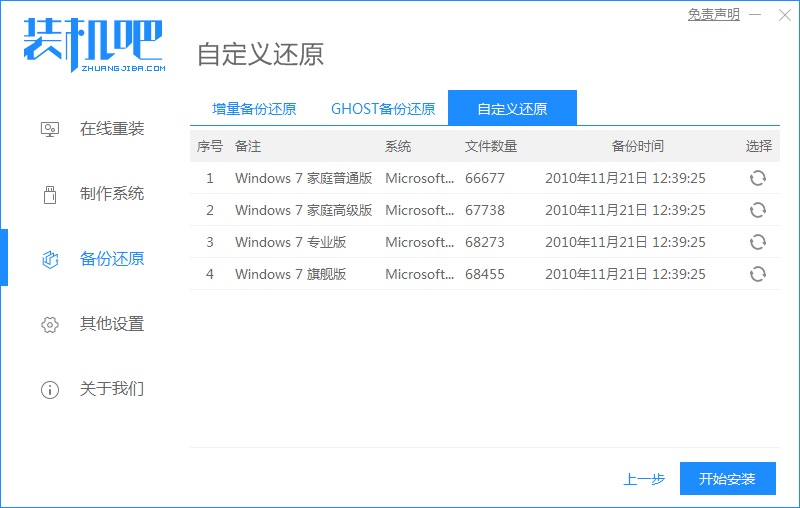This screenshot has height=508, width=800.
Task: Go back with 上一步 link
Action: click(x=644, y=479)
